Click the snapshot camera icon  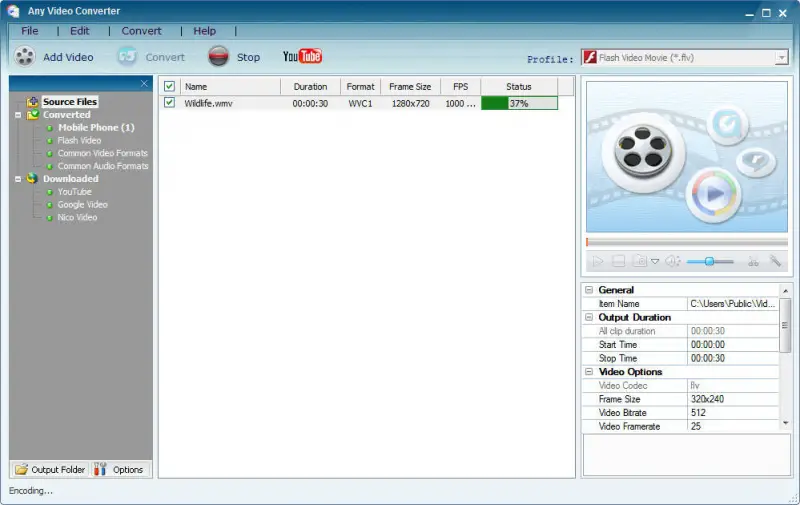639,261
